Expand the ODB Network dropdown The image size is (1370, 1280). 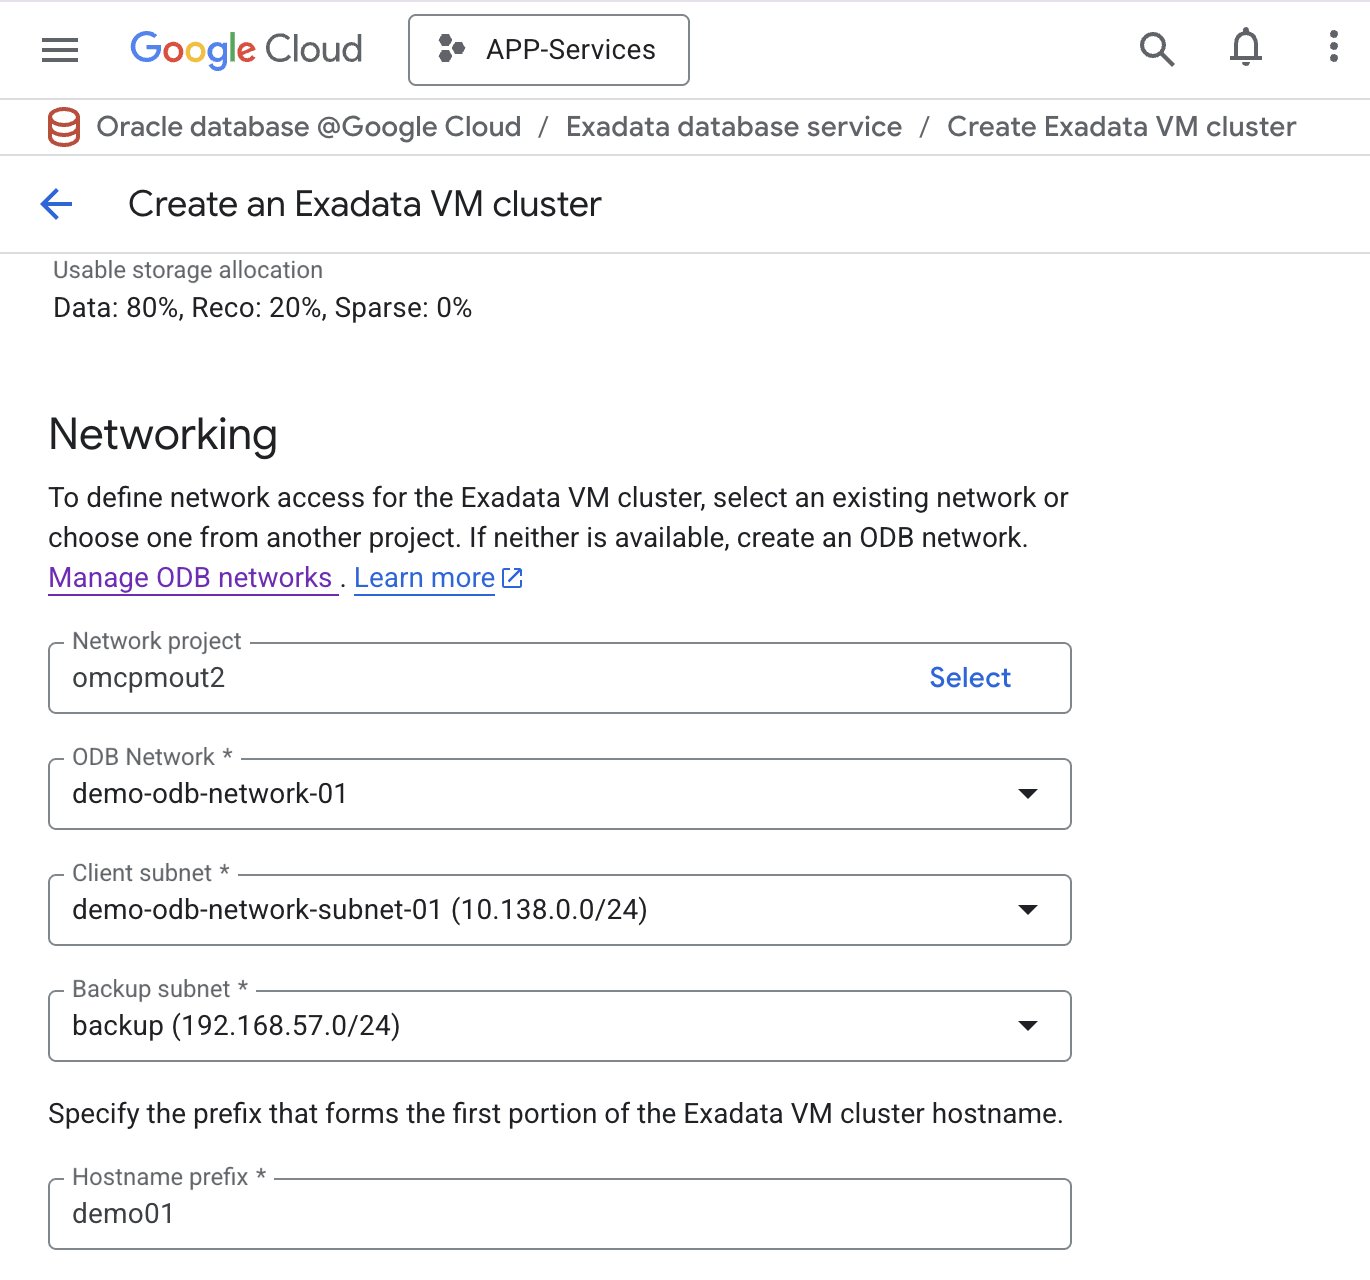point(1028,794)
